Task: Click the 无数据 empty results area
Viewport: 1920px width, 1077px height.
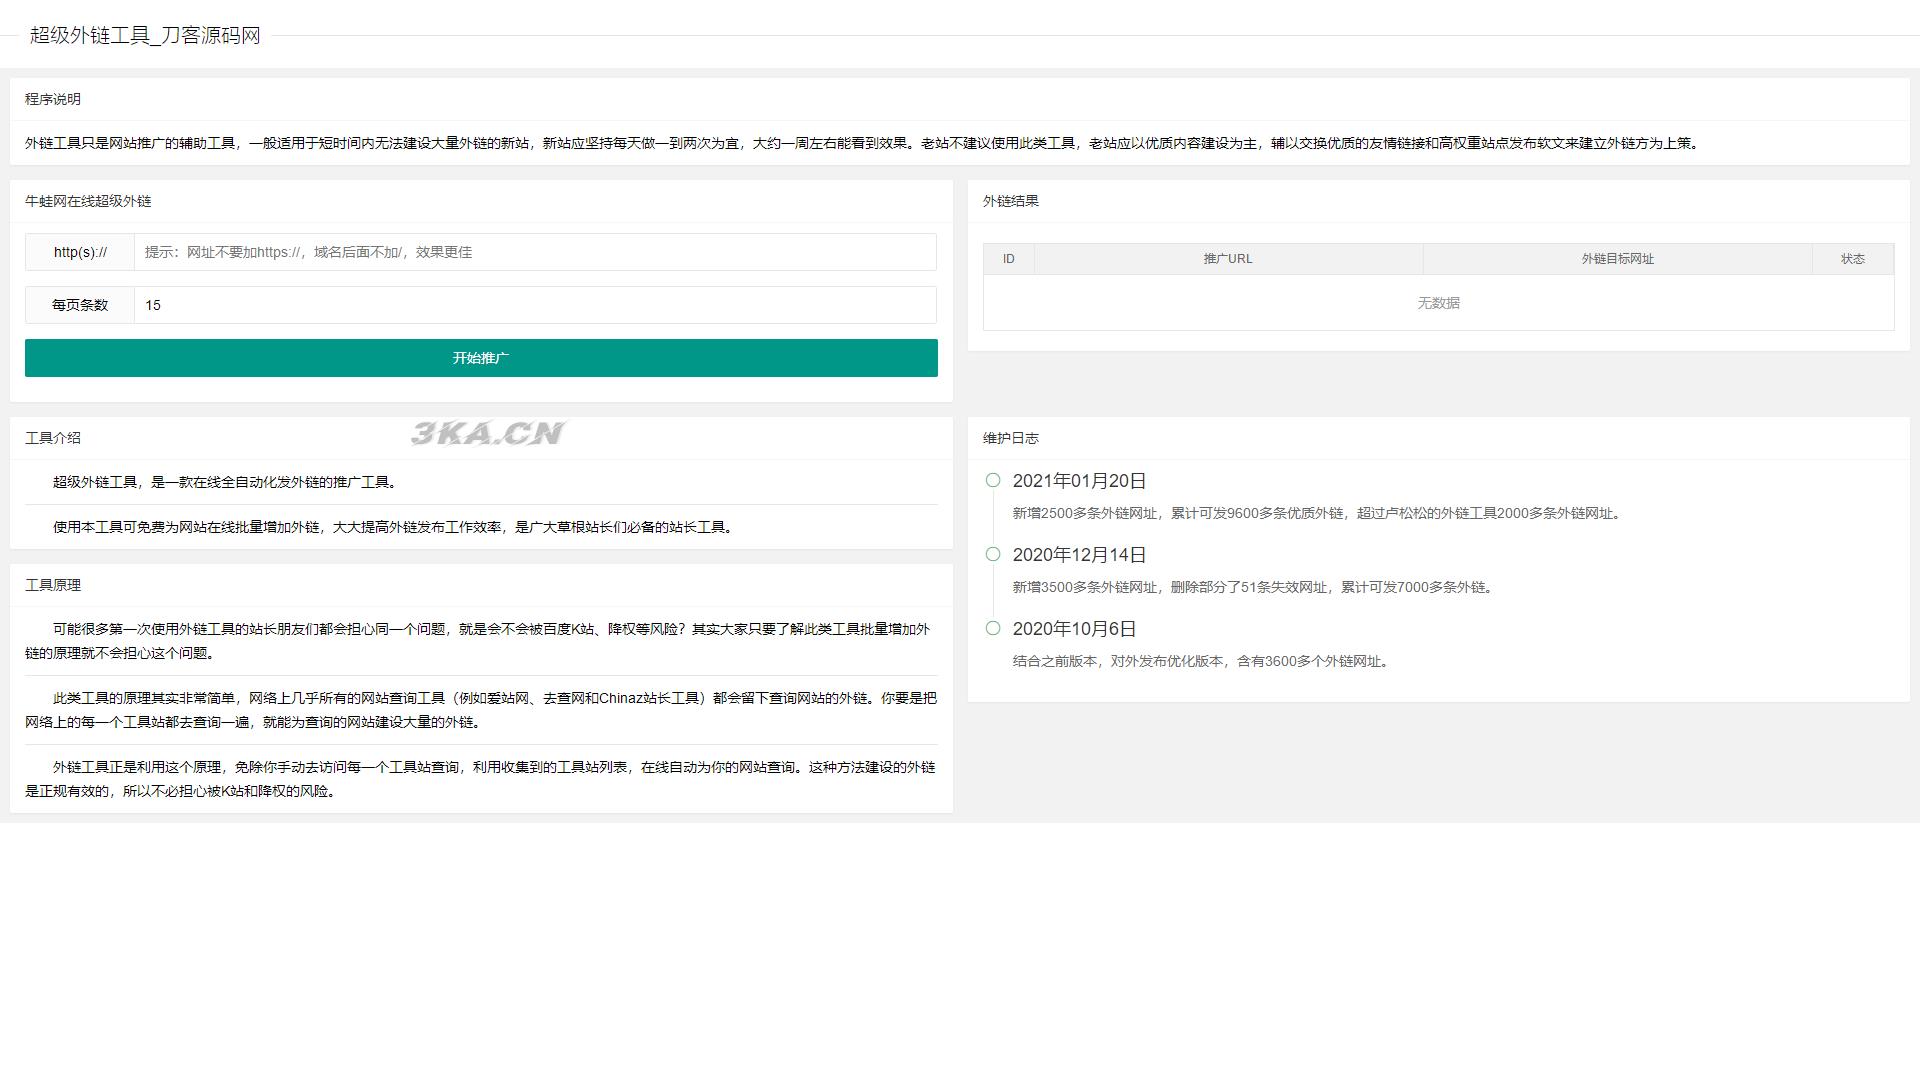Action: pyautogui.click(x=1437, y=303)
